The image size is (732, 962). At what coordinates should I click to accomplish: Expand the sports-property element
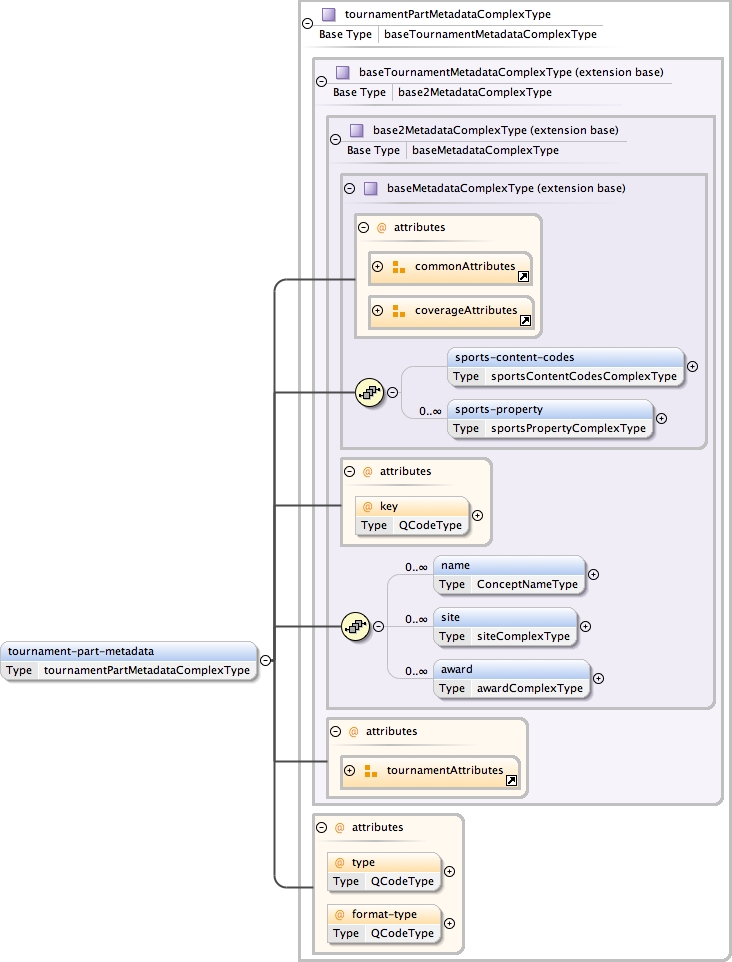[661, 419]
